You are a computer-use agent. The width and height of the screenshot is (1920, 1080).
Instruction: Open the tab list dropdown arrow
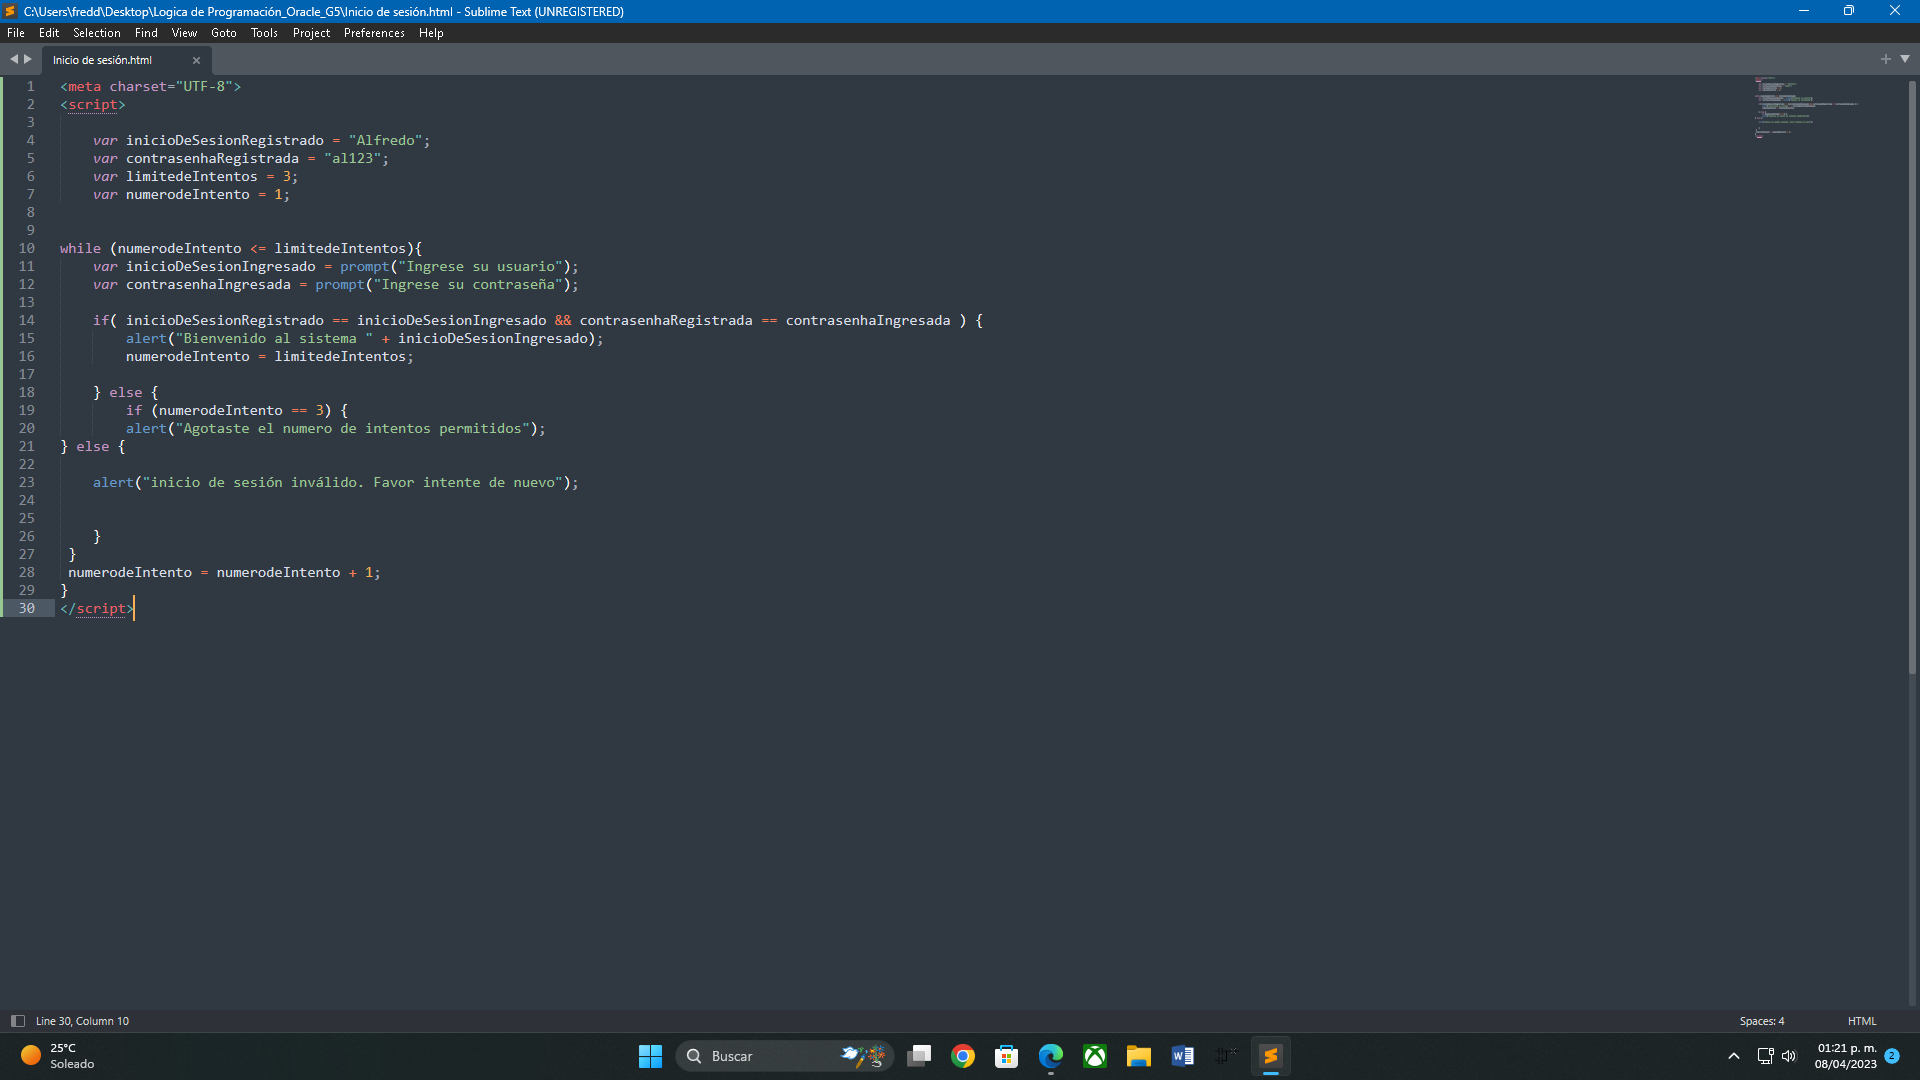(1905, 59)
